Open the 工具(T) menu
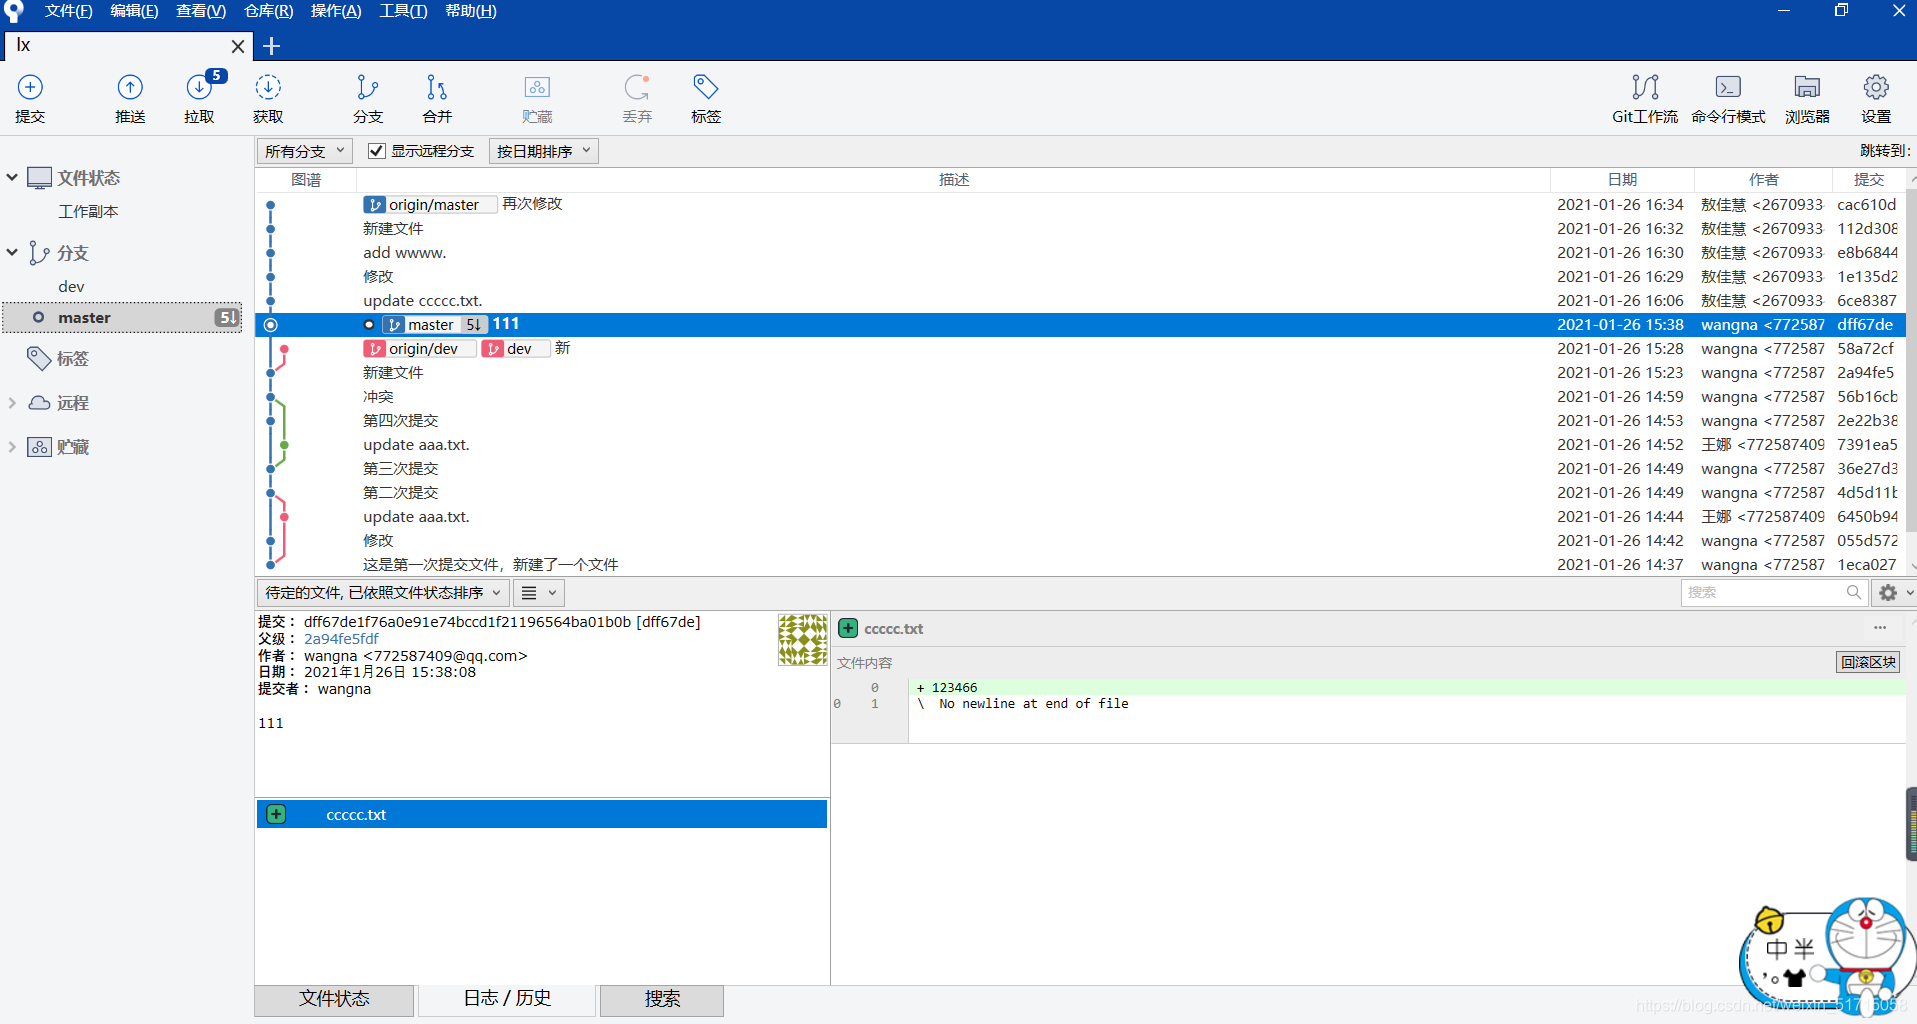This screenshot has width=1917, height=1024. coord(403,11)
